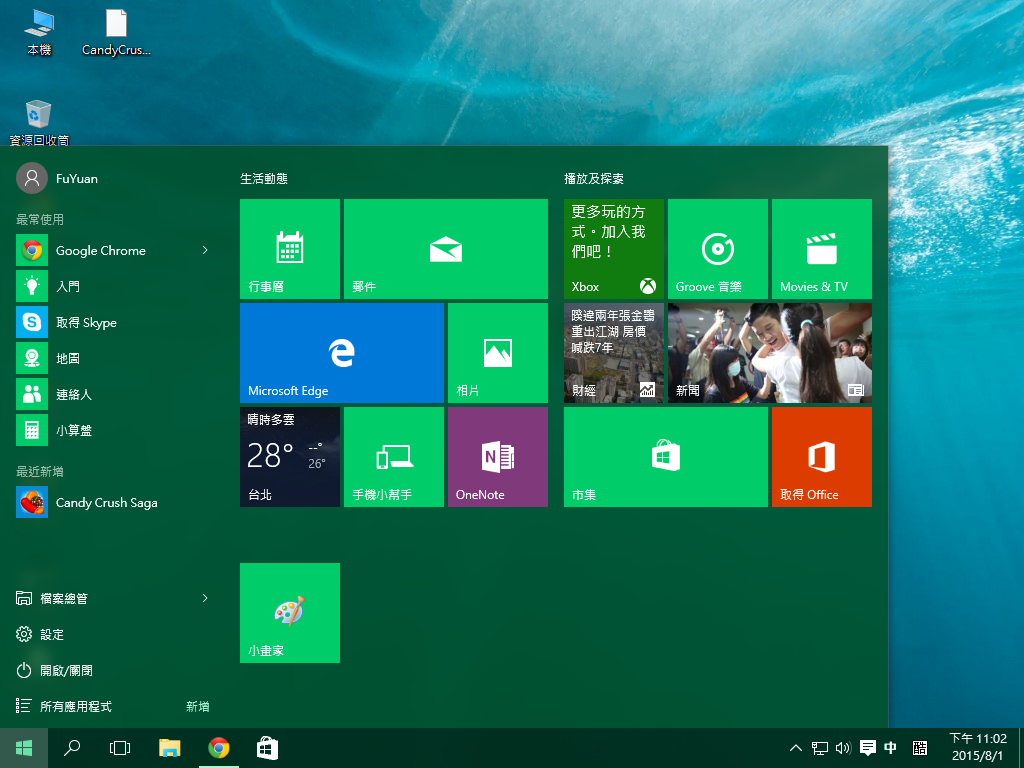Click the FuYuan user account
The image size is (1024, 768).
[x=57, y=178]
